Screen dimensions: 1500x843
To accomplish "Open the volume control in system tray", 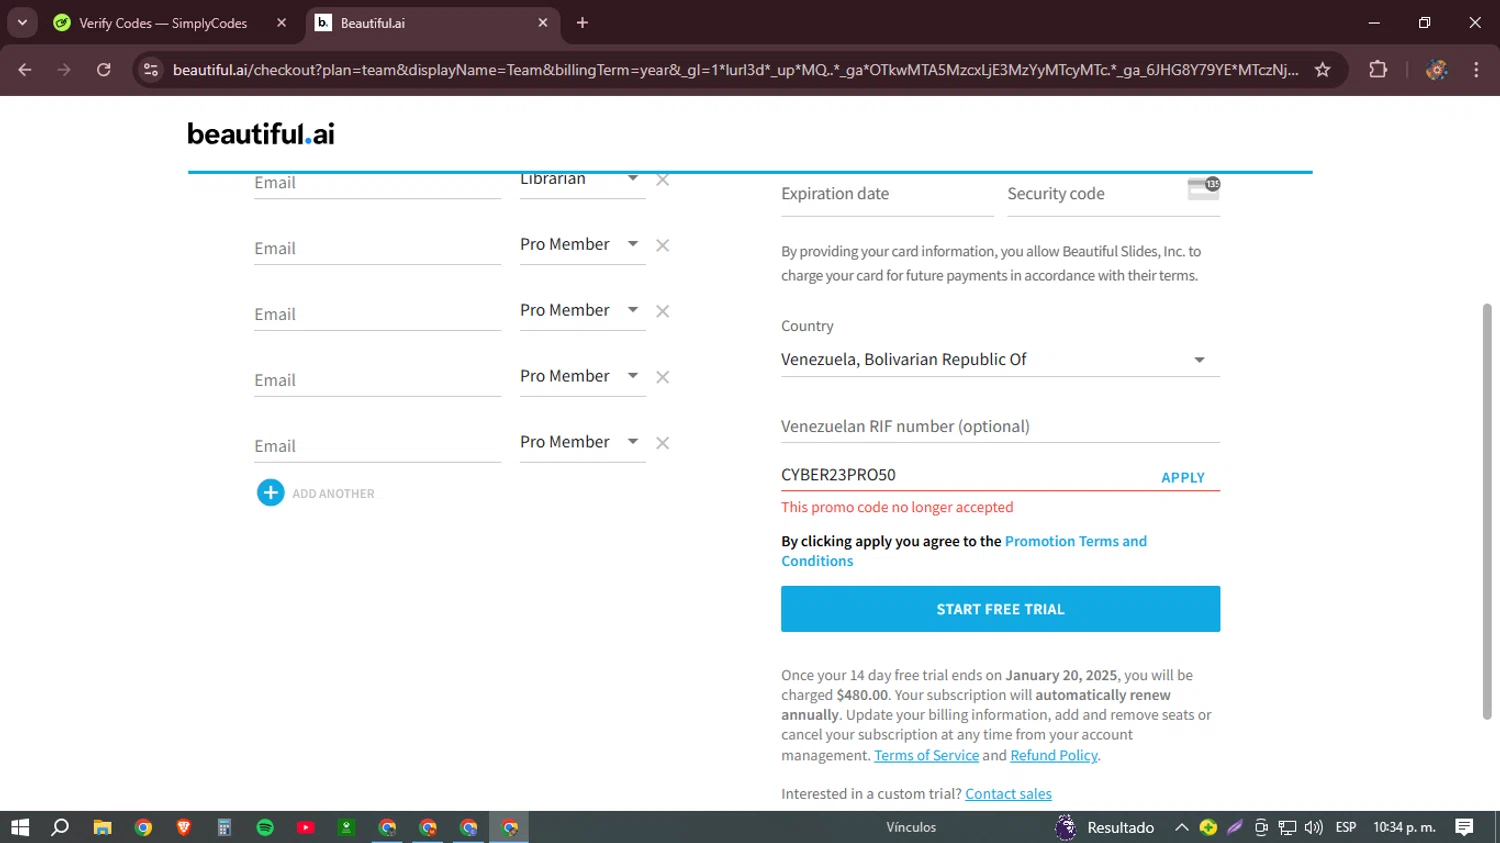I will 1313,827.
